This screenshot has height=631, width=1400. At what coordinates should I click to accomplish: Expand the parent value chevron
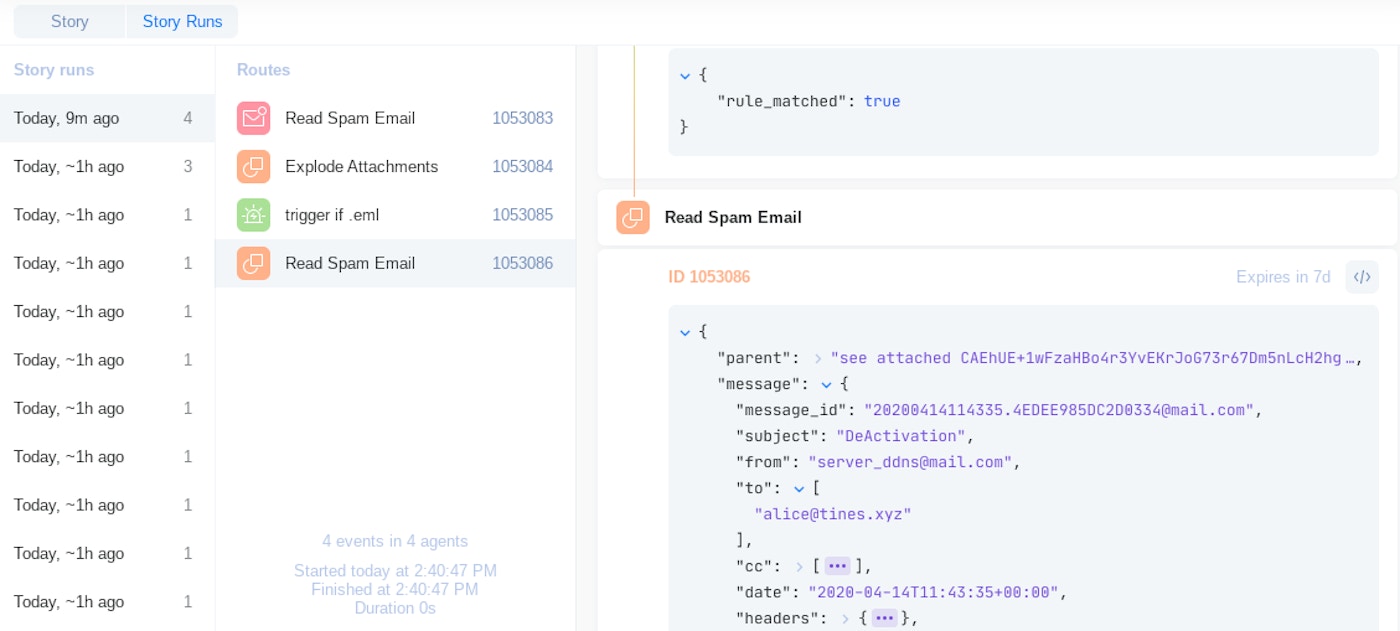pyautogui.click(x=818, y=358)
